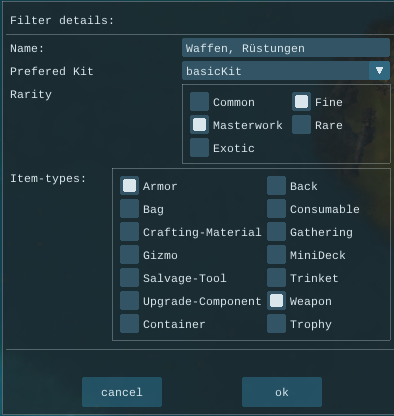Viewport: 394px width, 416px height.
Task: Uncheck the Fine rarity checkbox
Action: coord(301,102)
